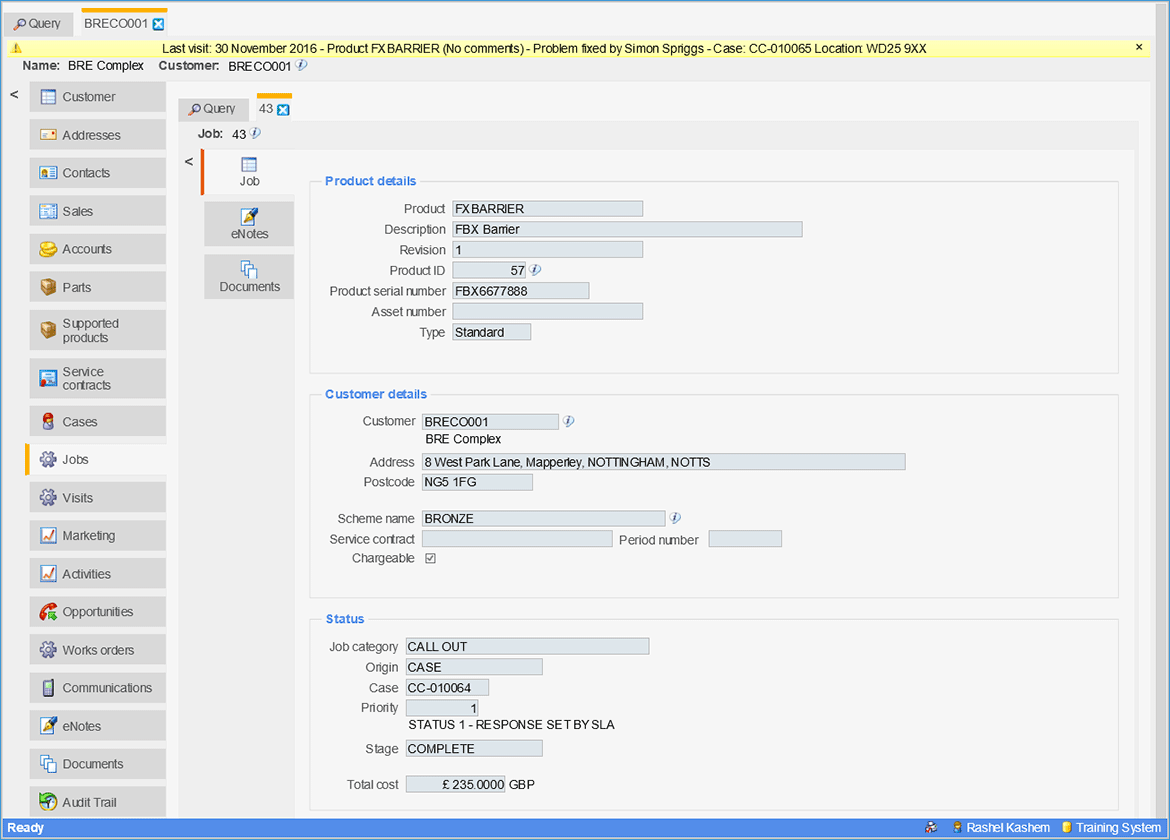1170x840 pixels.
Task: Select the Jobs sidebar section
Action: pos(98,460)
